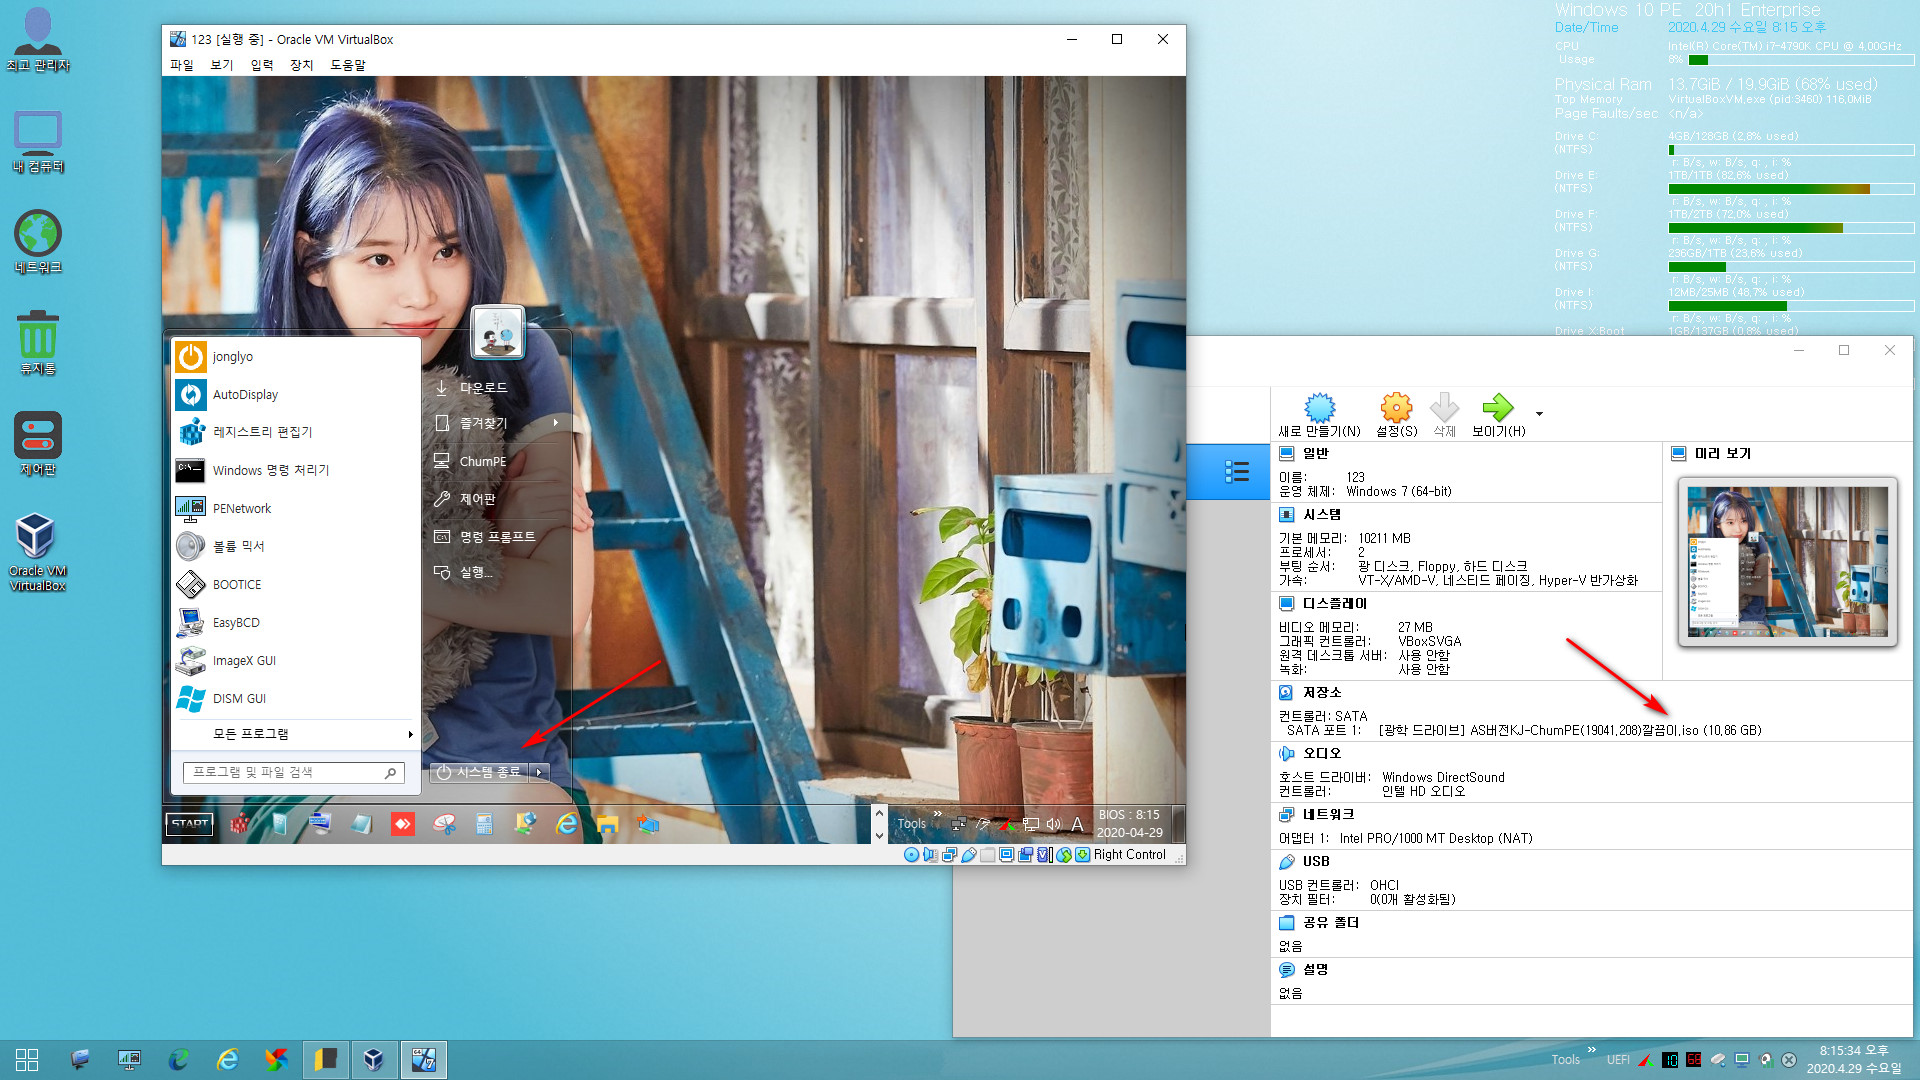Launch AutoDisplay from guest start menu
1920x1080 pixels.
(295, 394)
